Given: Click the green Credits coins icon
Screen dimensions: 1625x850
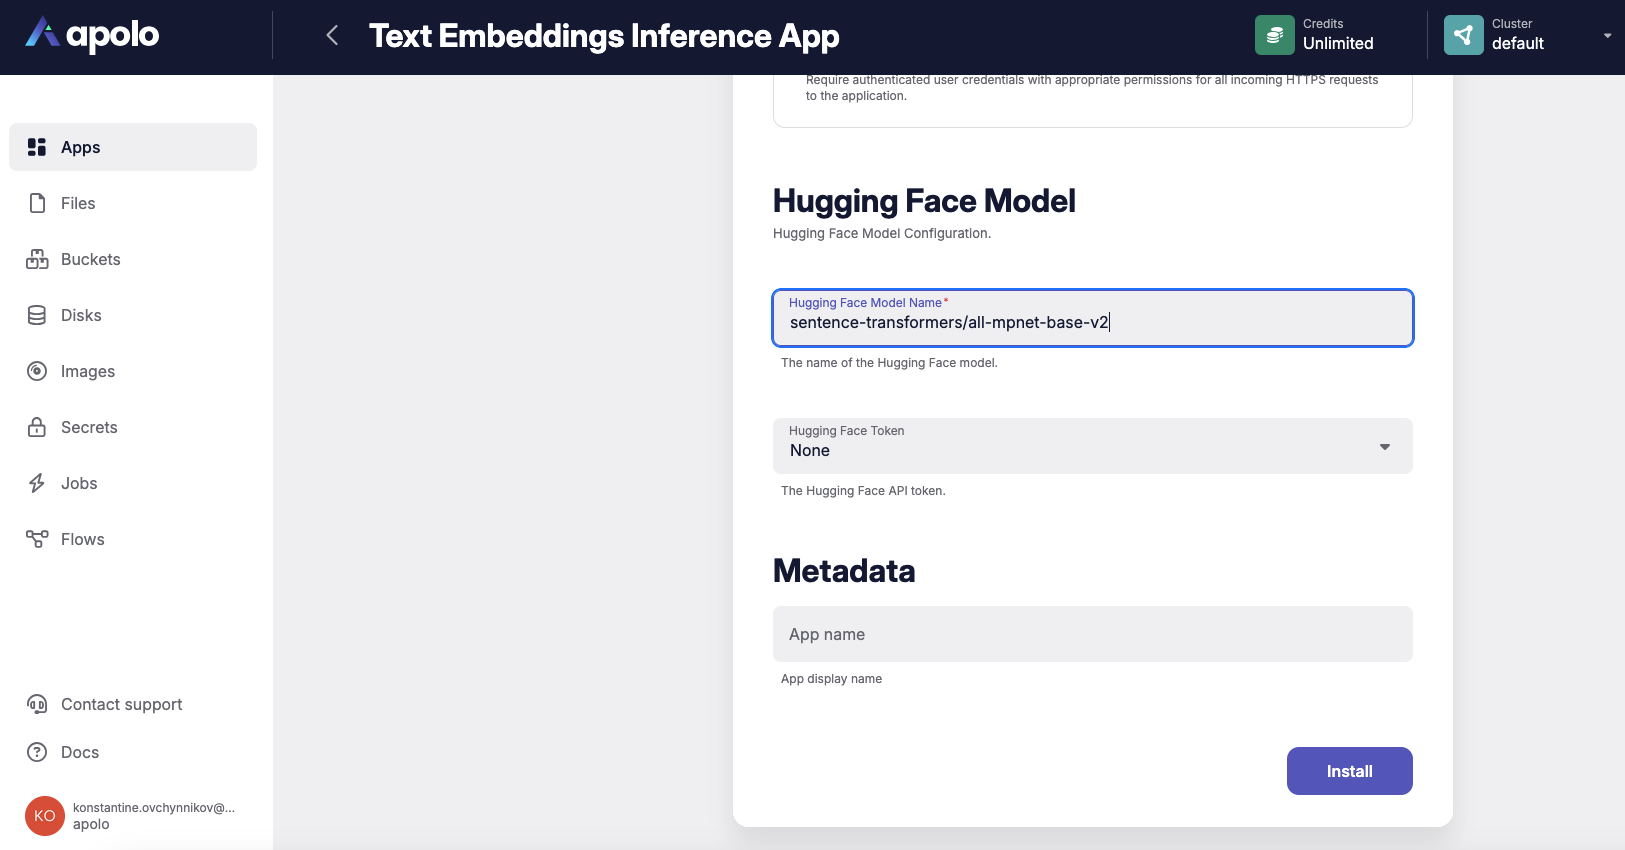Looking at the screenshot, I should click(1274, 35).
